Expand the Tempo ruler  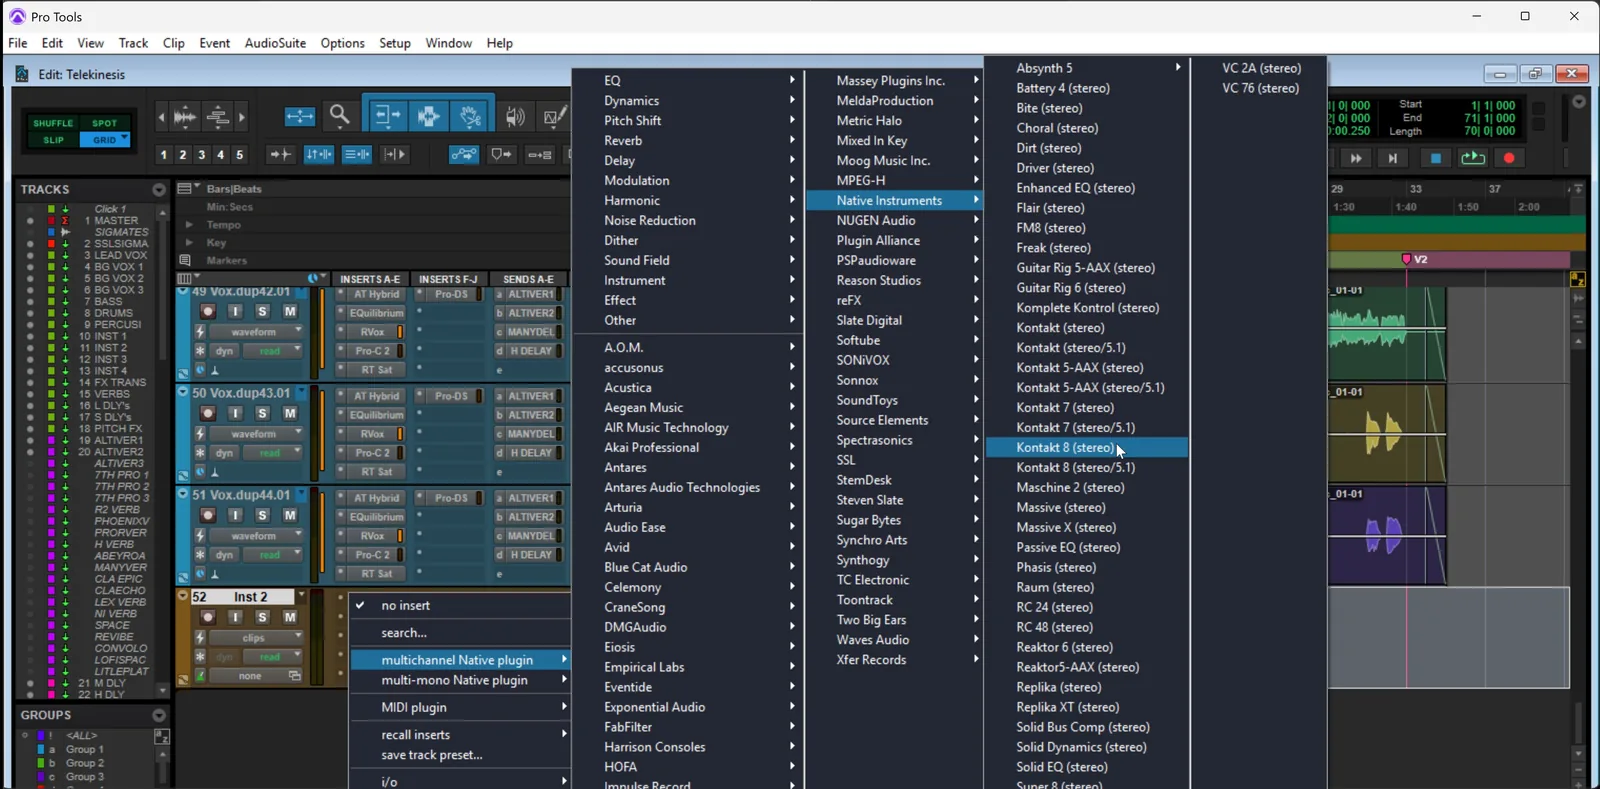[x=189, y=225]
